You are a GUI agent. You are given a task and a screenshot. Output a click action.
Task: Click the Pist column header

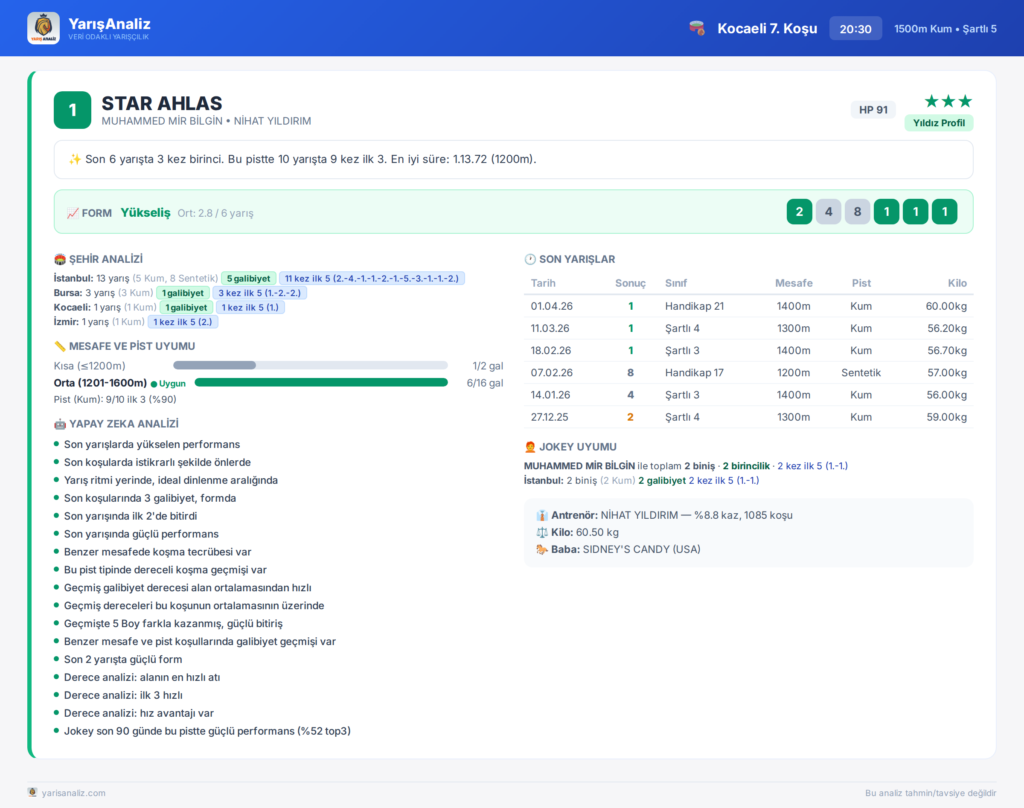coord(861,283)
